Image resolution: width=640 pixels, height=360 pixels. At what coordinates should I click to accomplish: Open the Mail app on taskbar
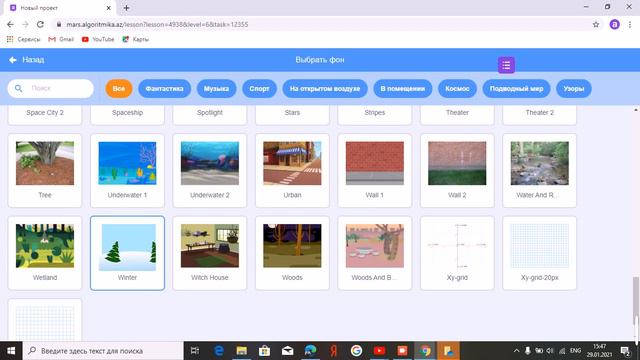click(x=287, y=351)
